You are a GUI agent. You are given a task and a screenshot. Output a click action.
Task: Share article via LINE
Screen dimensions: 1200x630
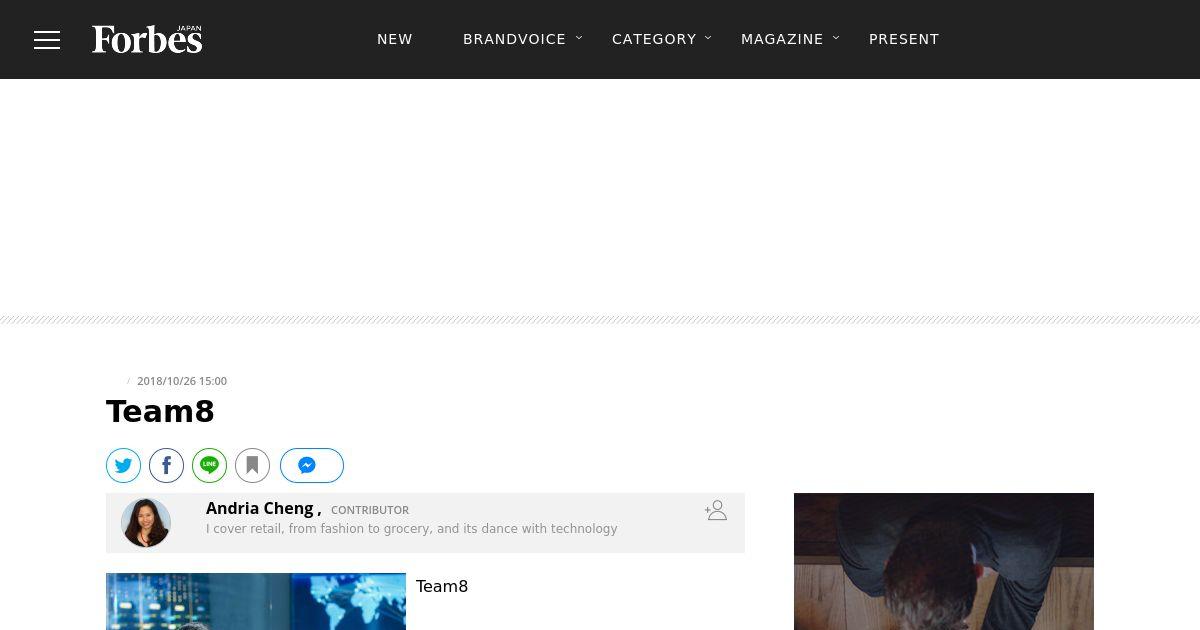tap(209, 465)
